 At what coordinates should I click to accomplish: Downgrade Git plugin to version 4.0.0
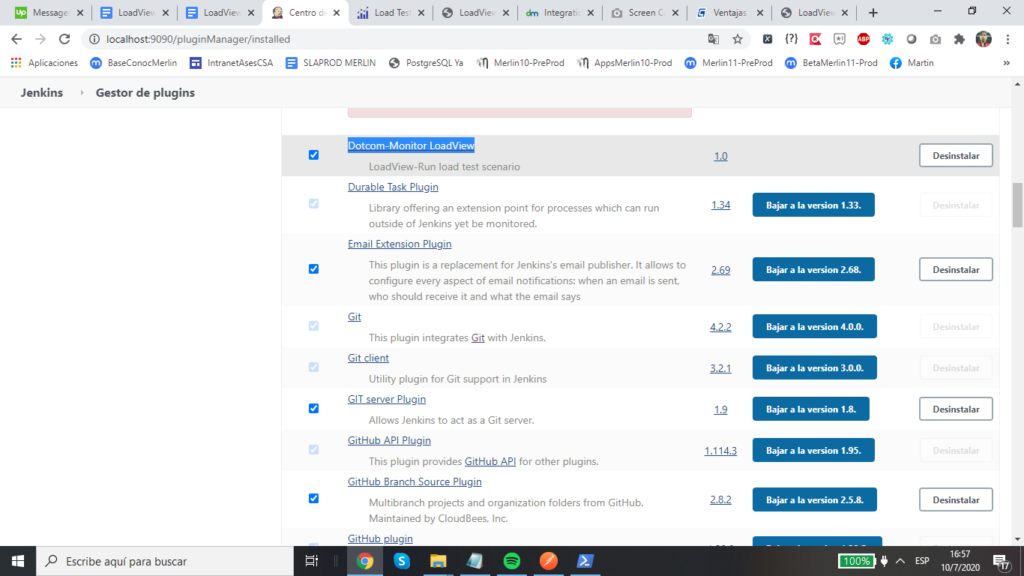(x=814, y=327)
